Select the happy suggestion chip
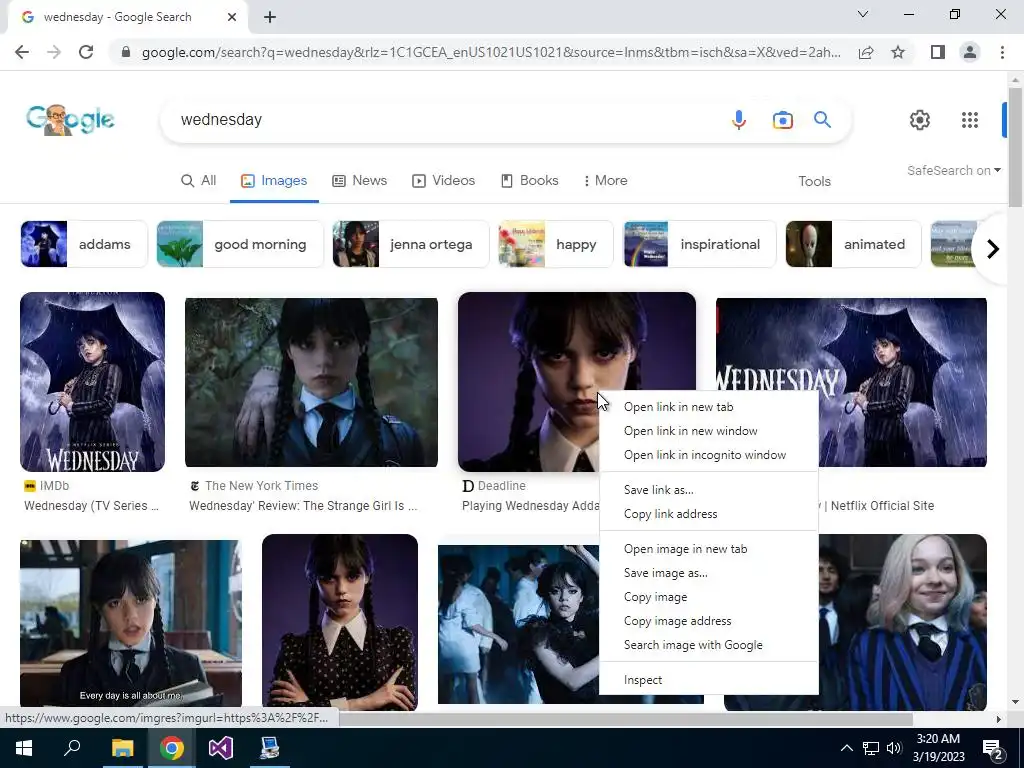The width and height of the screenshot is (1024, 768). click(556, 244)
